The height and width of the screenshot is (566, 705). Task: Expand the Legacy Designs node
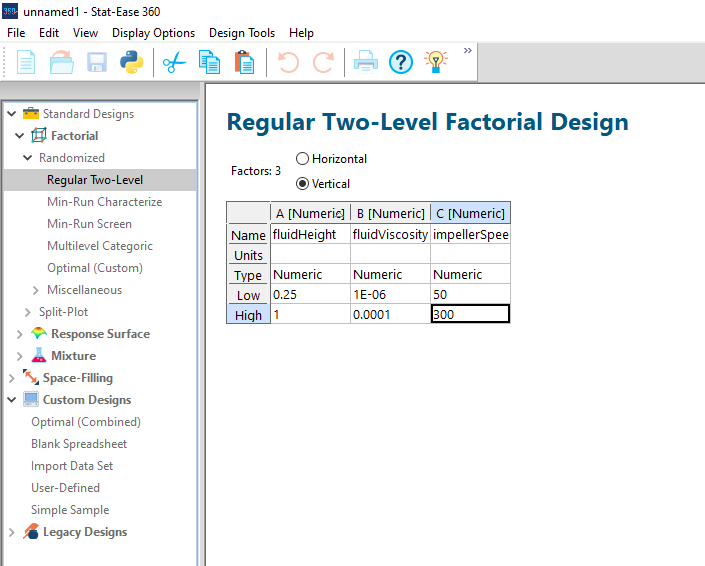pos(12,532)
